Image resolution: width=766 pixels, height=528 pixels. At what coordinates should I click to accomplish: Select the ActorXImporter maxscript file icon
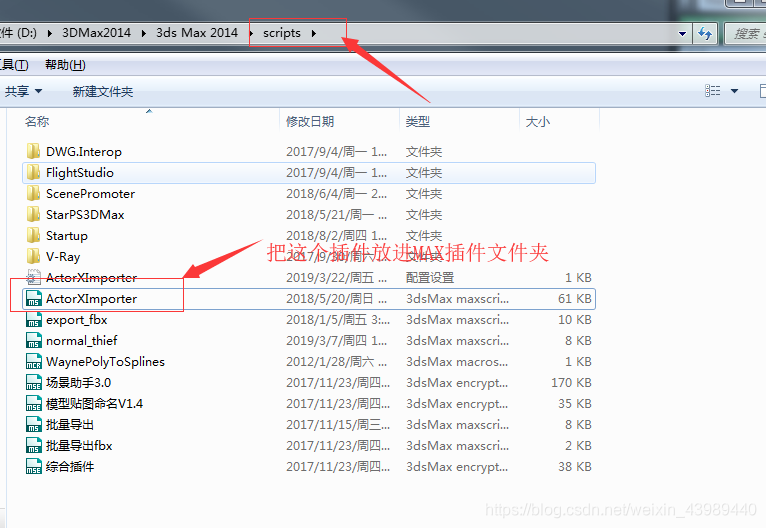pos(33,298)
